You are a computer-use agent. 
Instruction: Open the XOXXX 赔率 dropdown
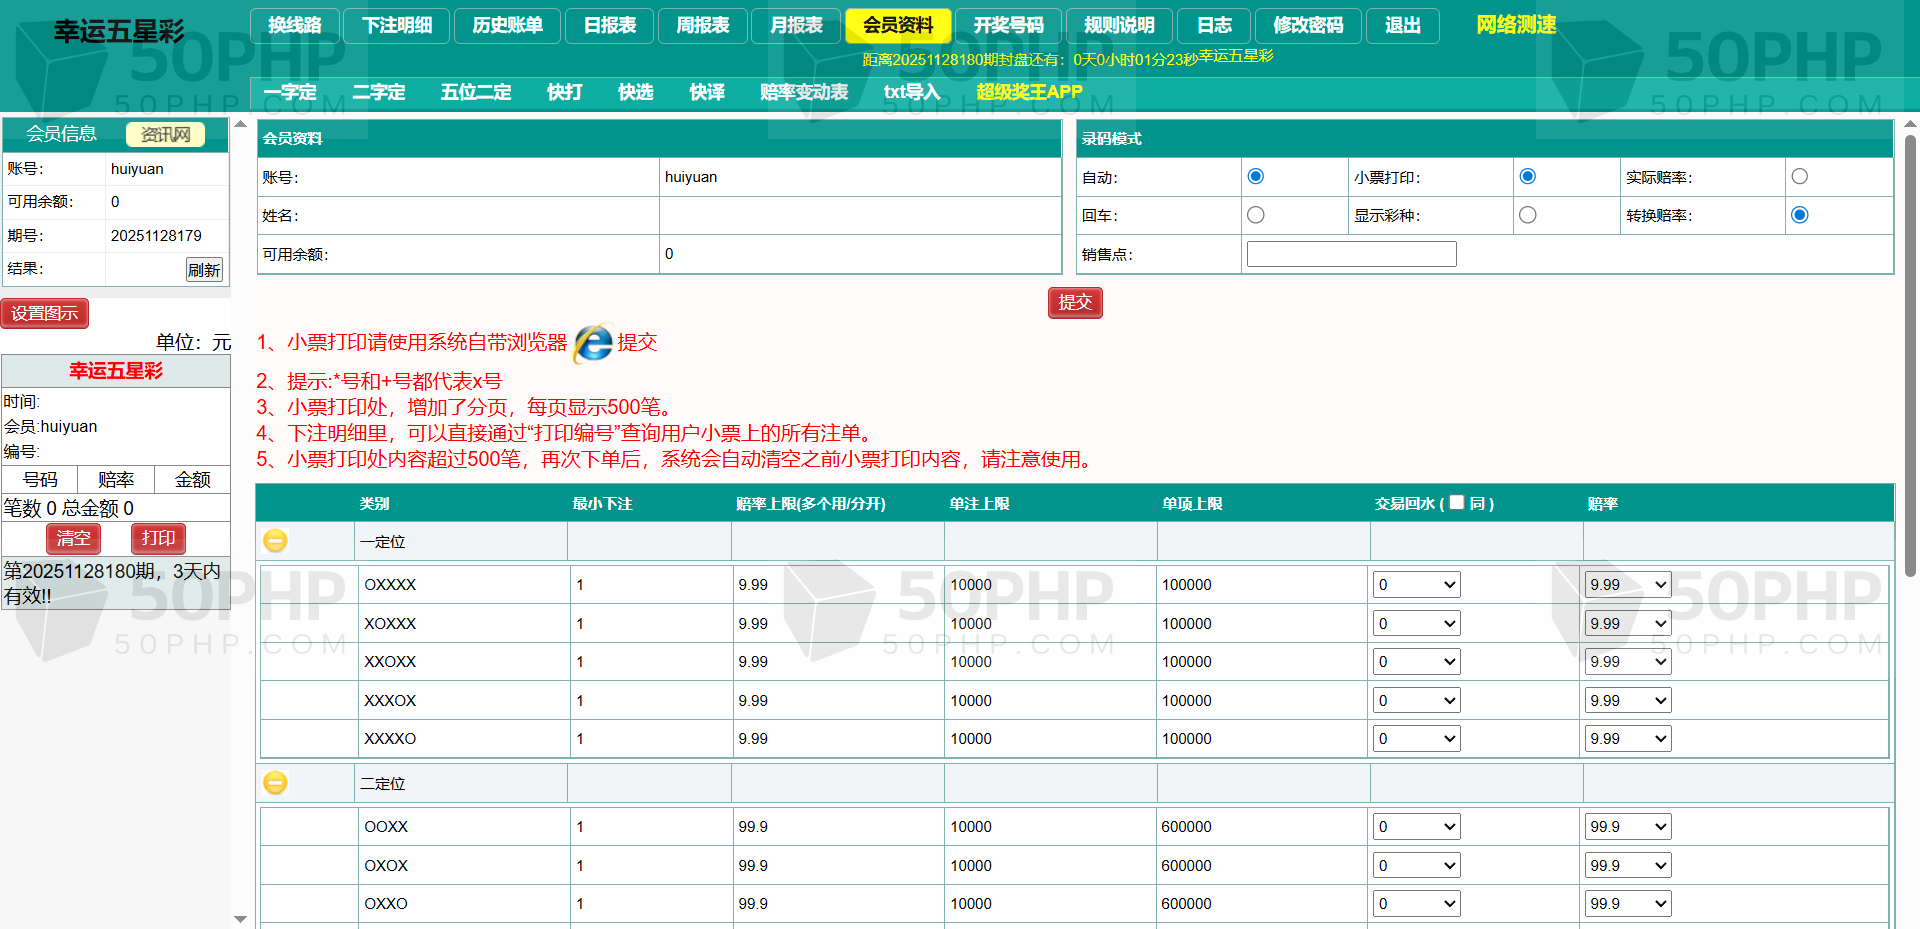1627,624
